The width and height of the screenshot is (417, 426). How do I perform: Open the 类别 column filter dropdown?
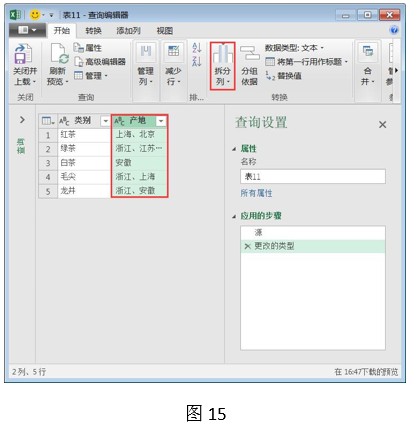click(x=105, y=121)
